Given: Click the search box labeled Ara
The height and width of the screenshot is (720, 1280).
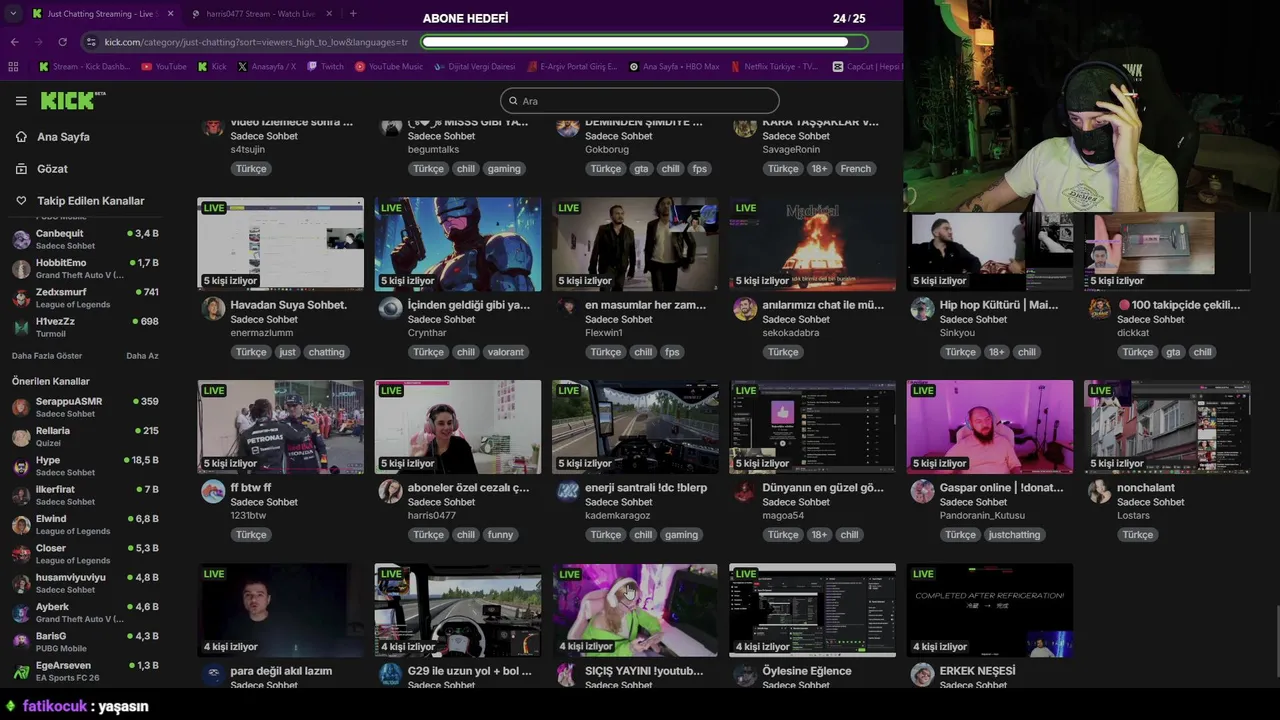Looking at the screenshot, I should pos(640,101).
